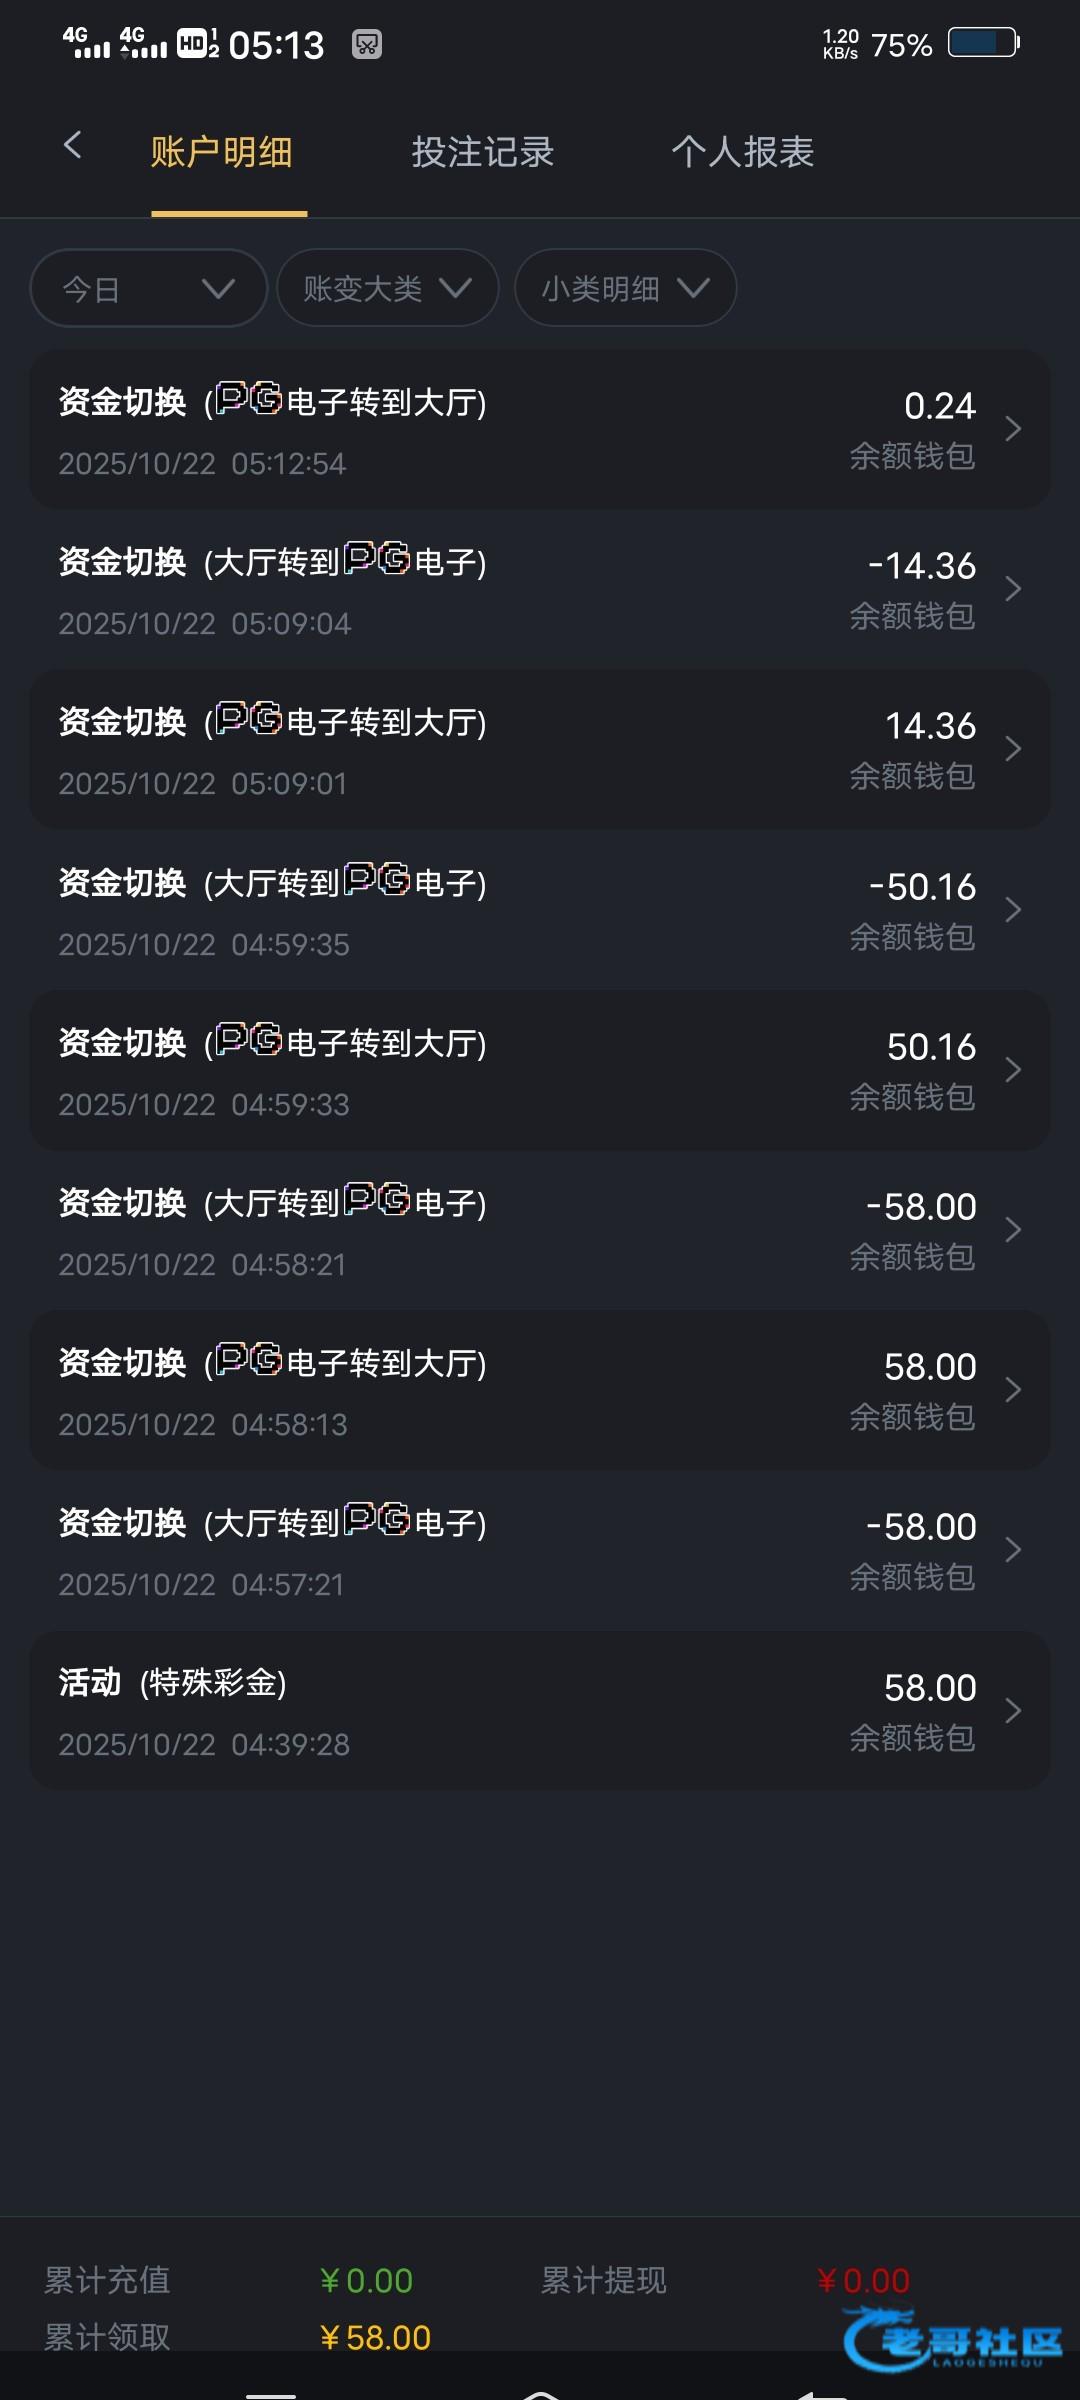This screenshot has height=2400, width=1080.
Task: Tap the screenshot icon in status bar
Action: coord(367,44)
